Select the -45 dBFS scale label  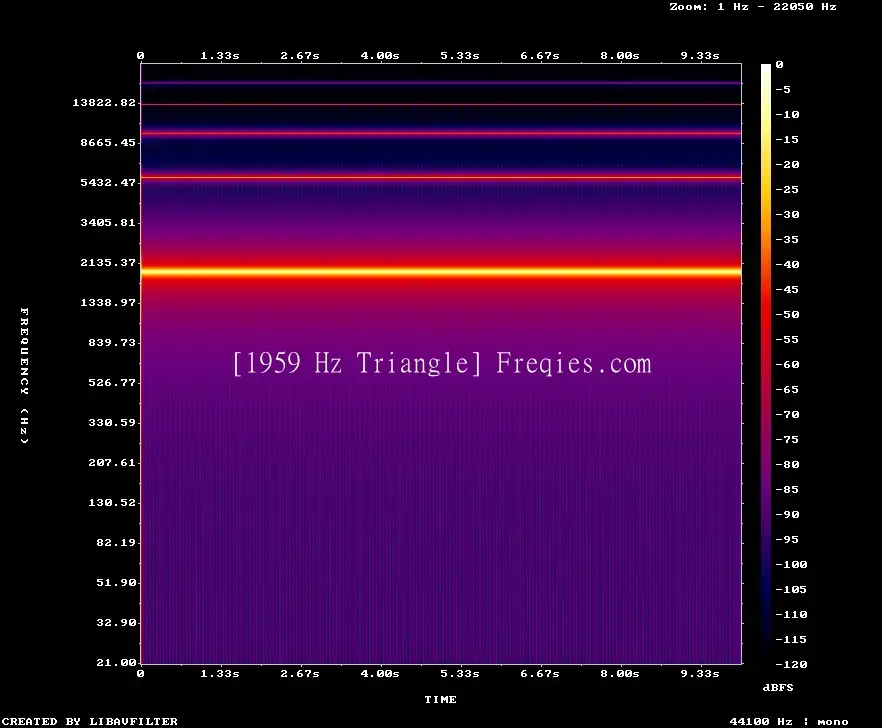[x=787, y=289]
